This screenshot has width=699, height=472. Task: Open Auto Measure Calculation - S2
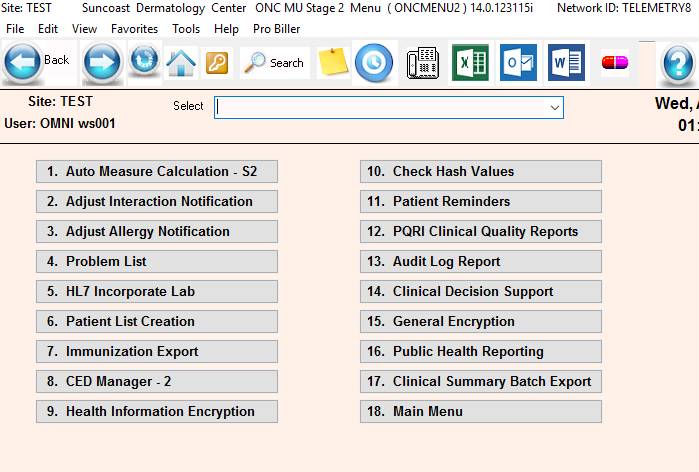click(157, 171)
